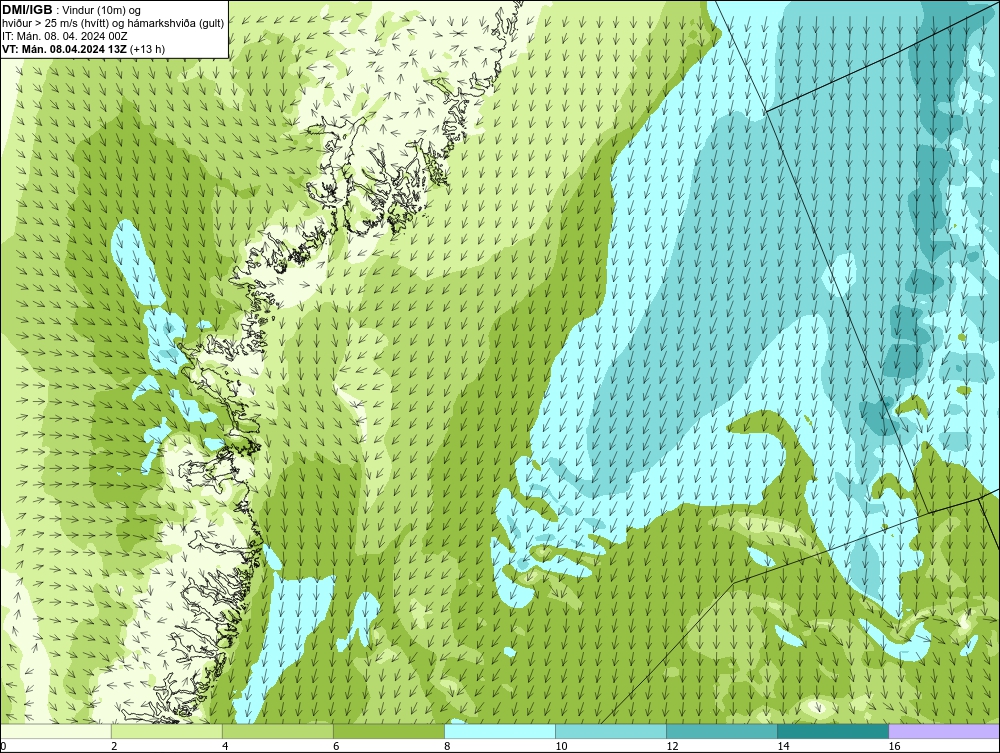1000x753 pixels.
Task: Click the DMI/IGB title text
Action: click(x=27, y=10)
